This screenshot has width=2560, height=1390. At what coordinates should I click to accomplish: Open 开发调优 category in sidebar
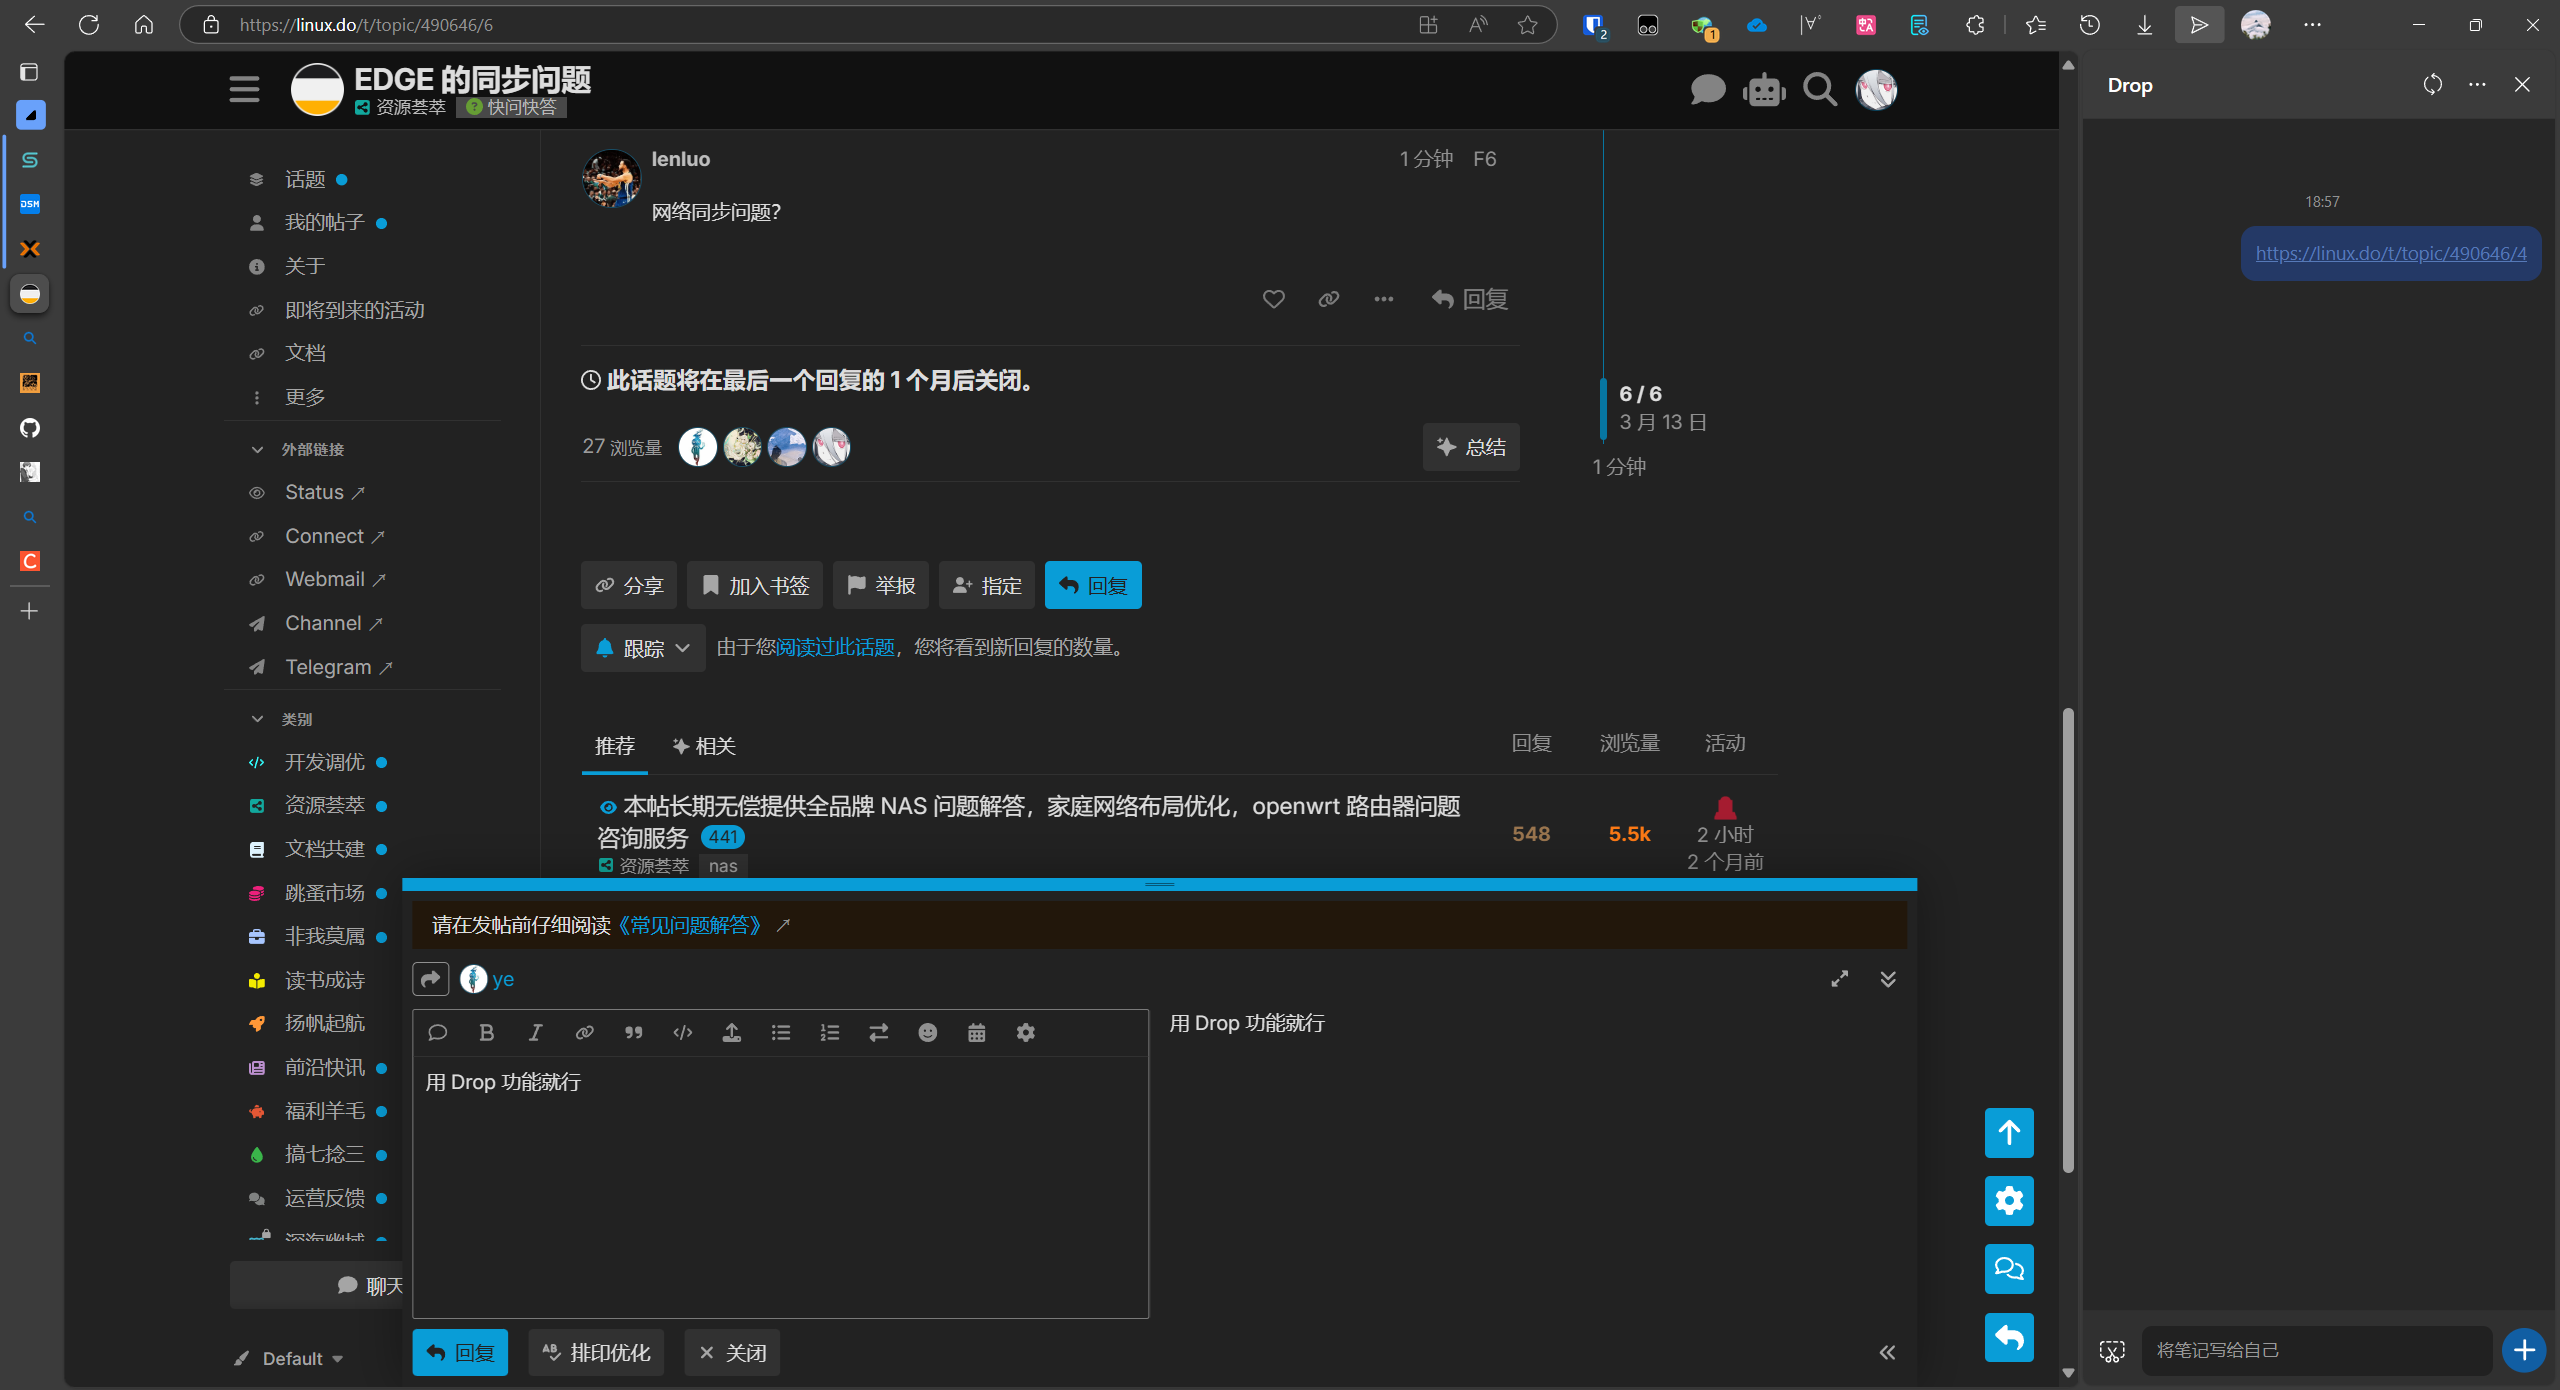tap(325, 763)
